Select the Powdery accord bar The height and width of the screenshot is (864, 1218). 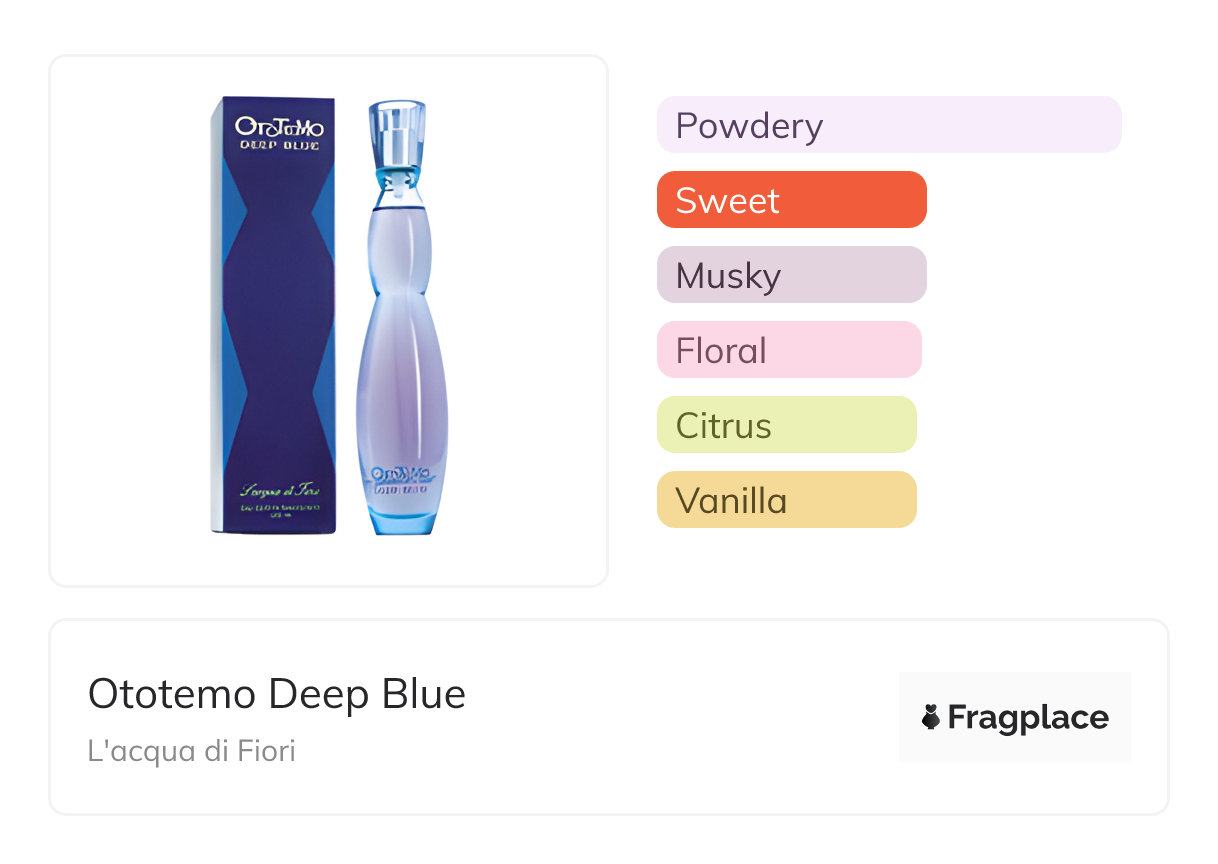point(888,125)
